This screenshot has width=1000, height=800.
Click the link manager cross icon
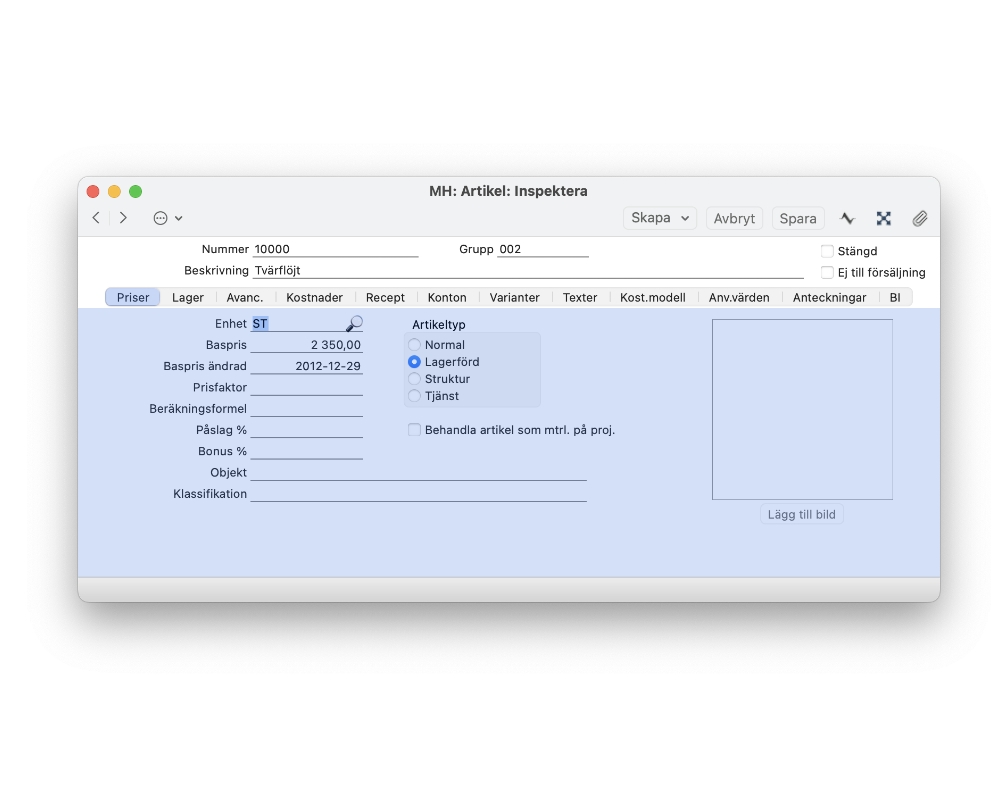coord(883,218)
